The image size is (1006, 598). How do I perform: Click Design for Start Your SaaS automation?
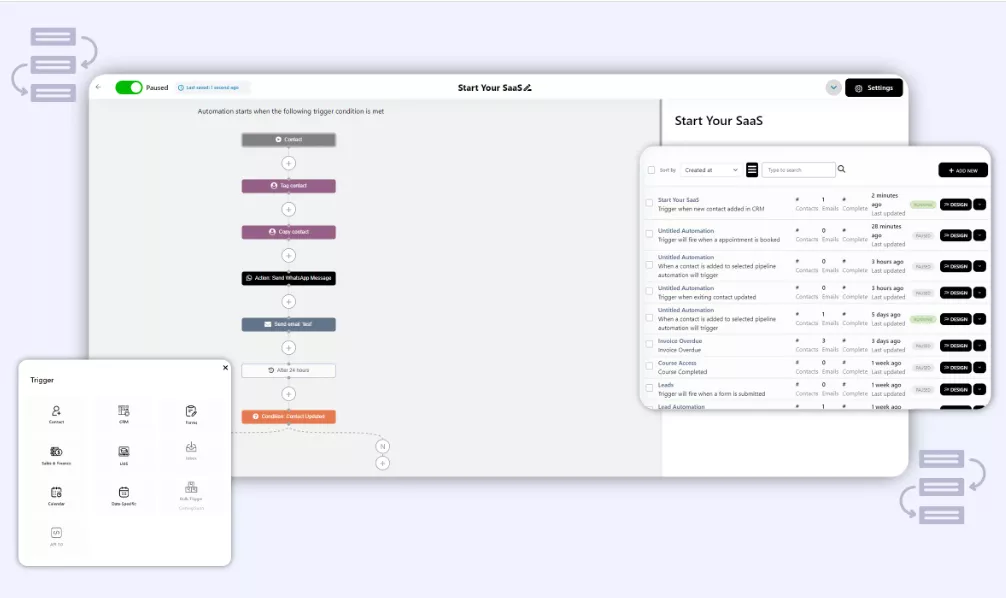pos(957,204)
